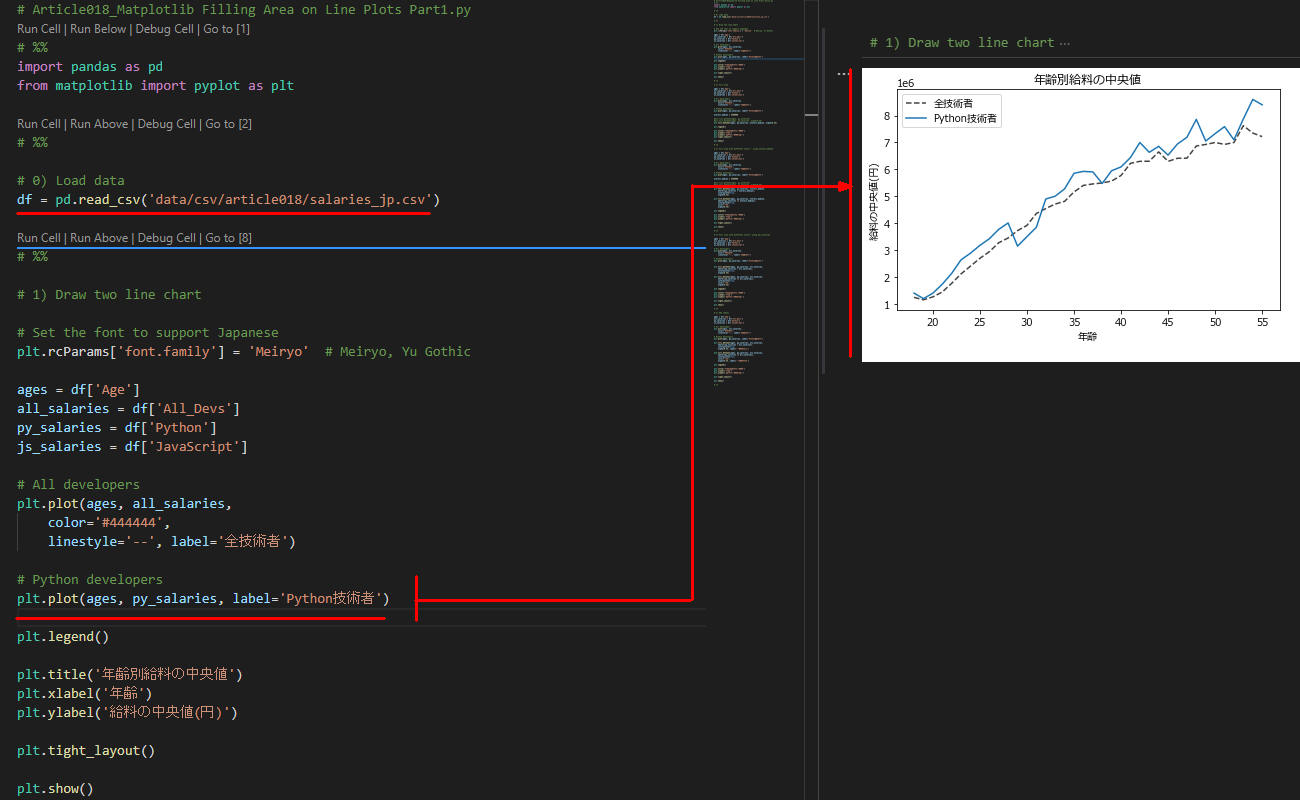Click the 'from matplotlib import pyplot as plt' line
The width and height of the screenshot is (1300, 800).
[155, 86]
